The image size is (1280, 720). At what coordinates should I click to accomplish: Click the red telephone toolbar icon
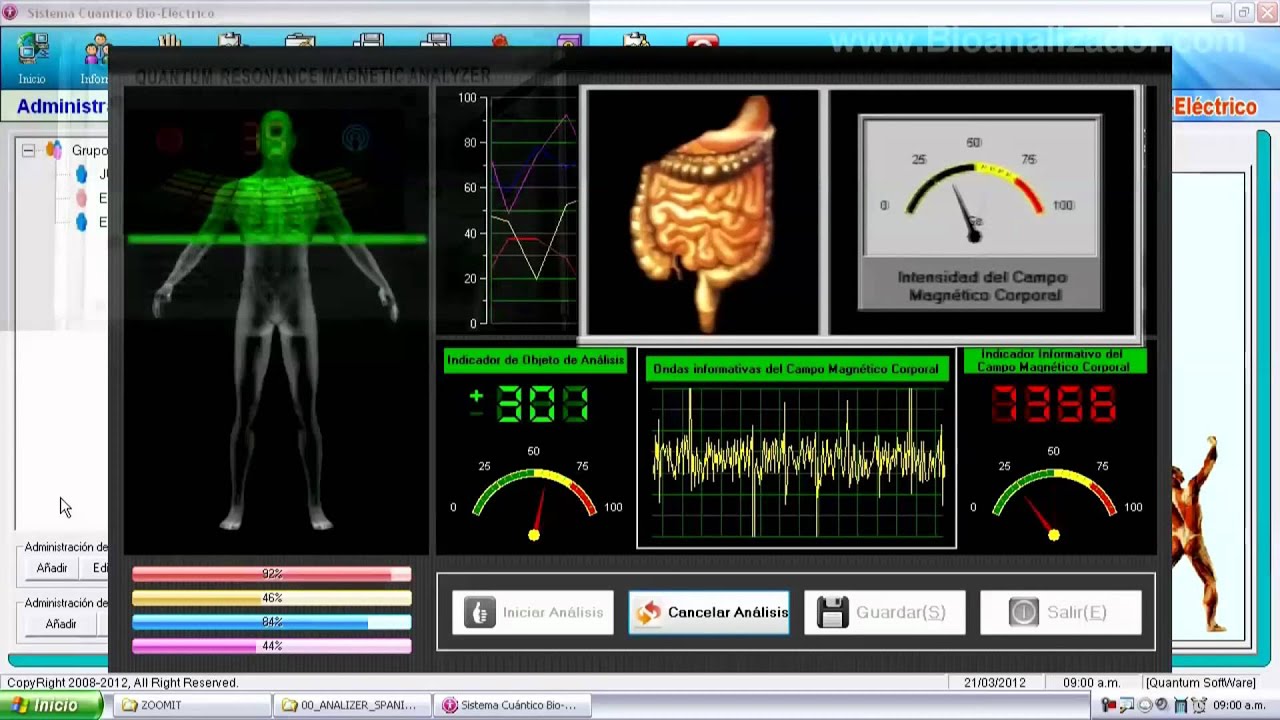click(x=703, y=41)
